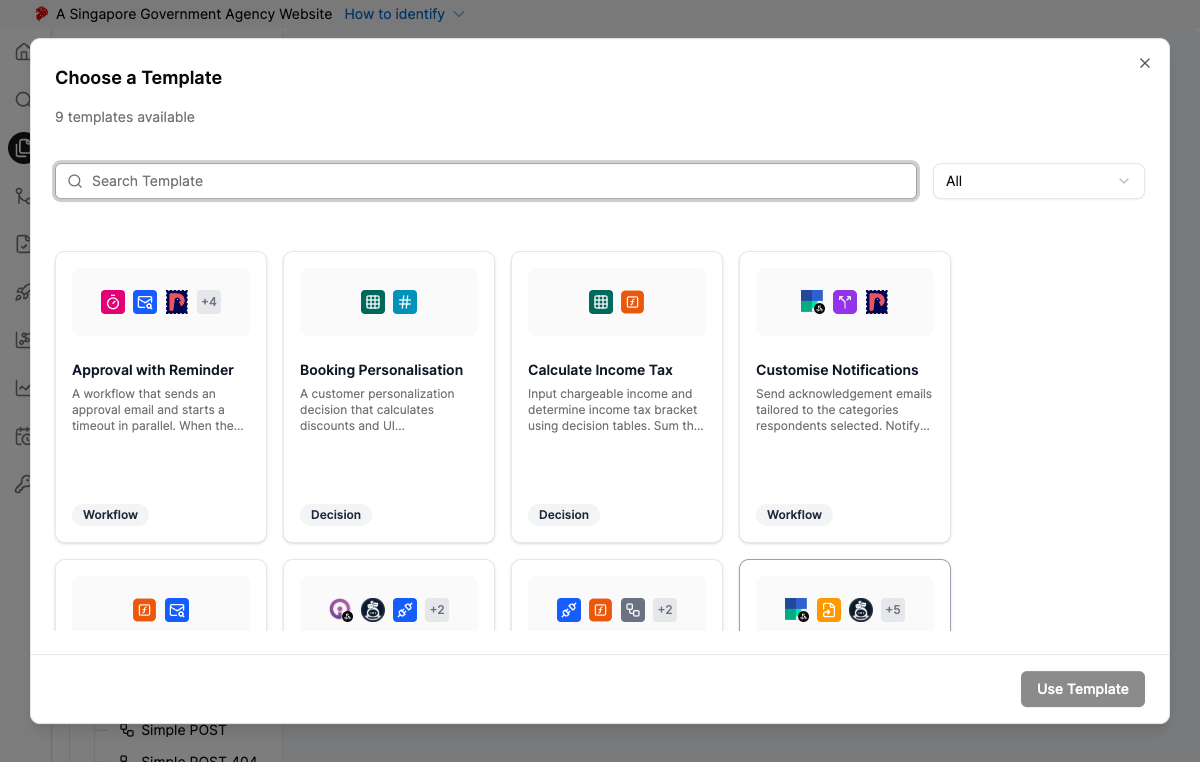Image resolution: width=1200 pixels, height=762 pixels.
Task: Click the orange function icon beside the grey workflow icon
Action: coord(601,610)
